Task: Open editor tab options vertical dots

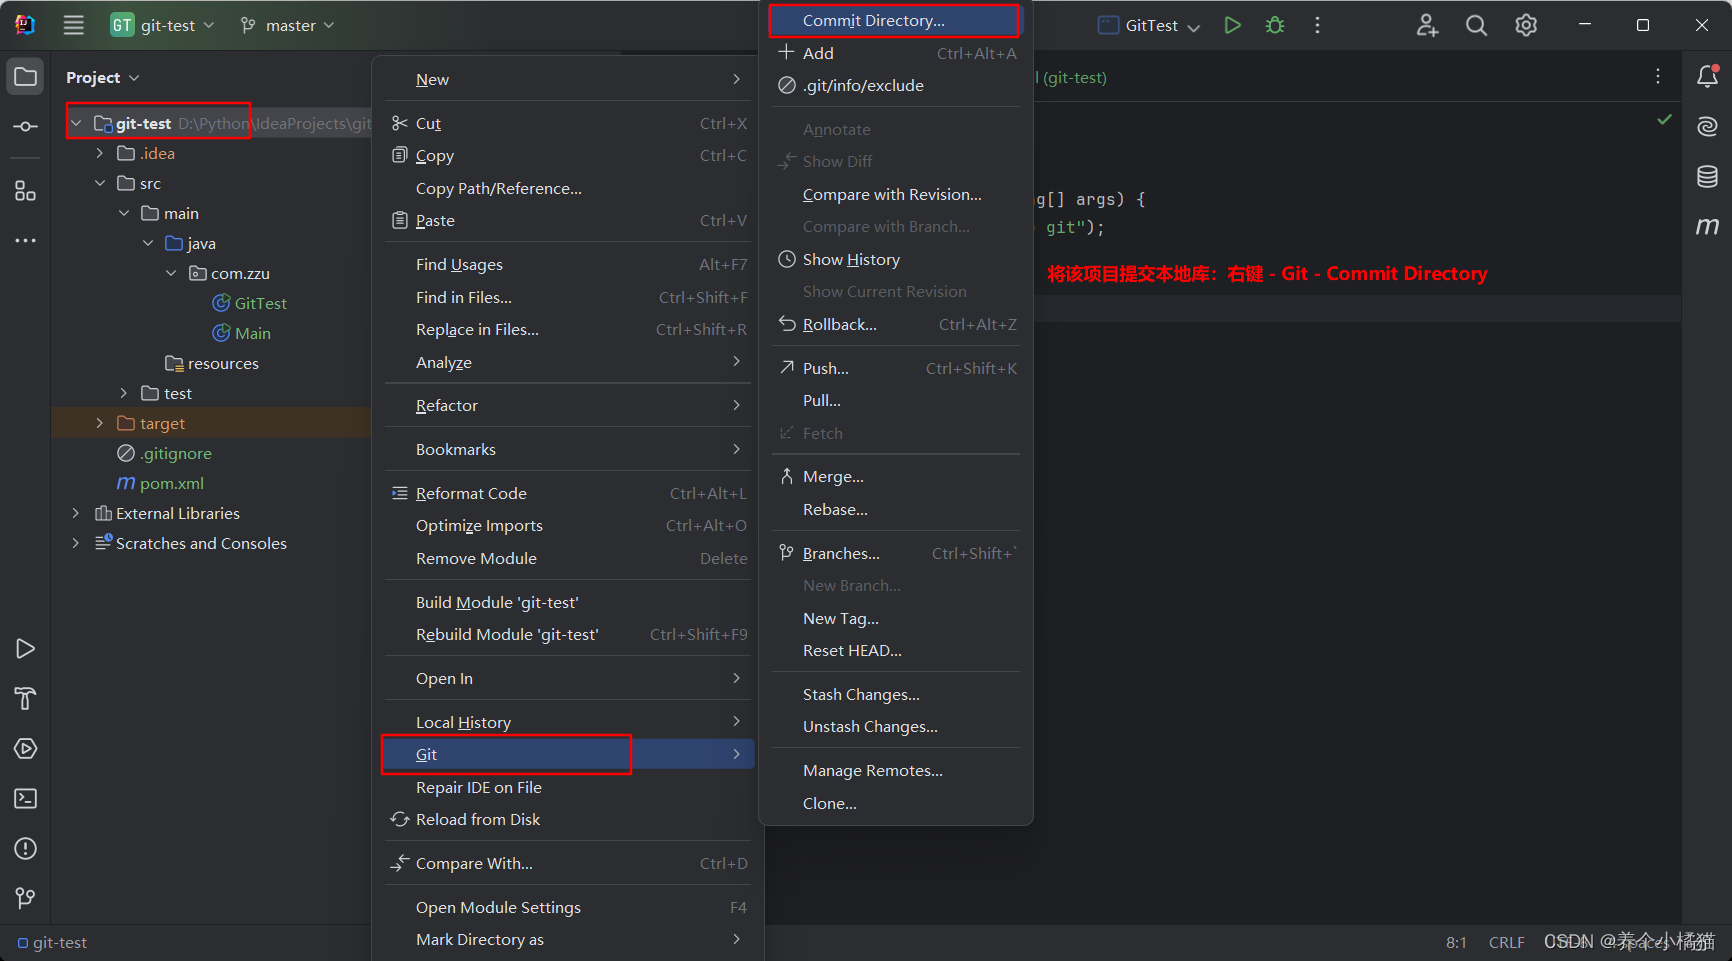Action: click(1658, 77)
